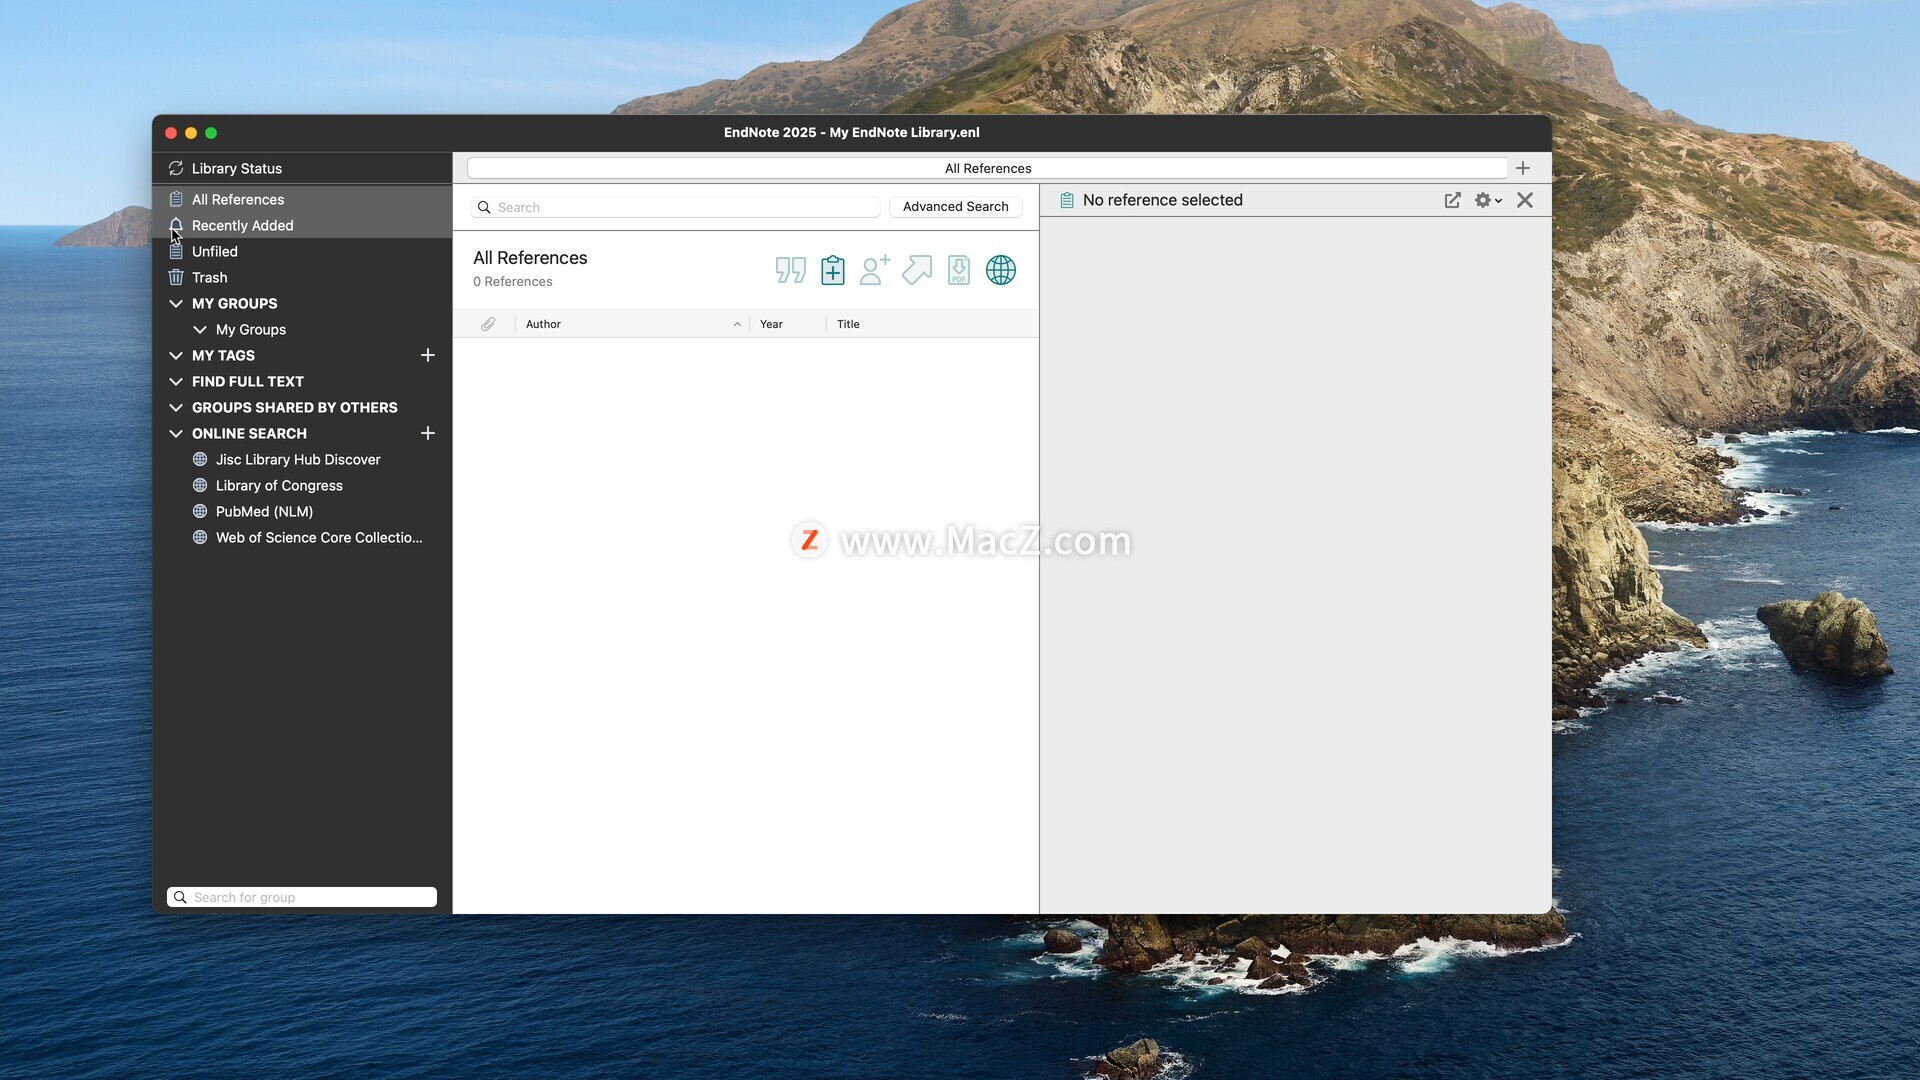This screenshot has height=1080, width=1920.
Task: Click the MY GROUPS header text
Action: [235, 303]
